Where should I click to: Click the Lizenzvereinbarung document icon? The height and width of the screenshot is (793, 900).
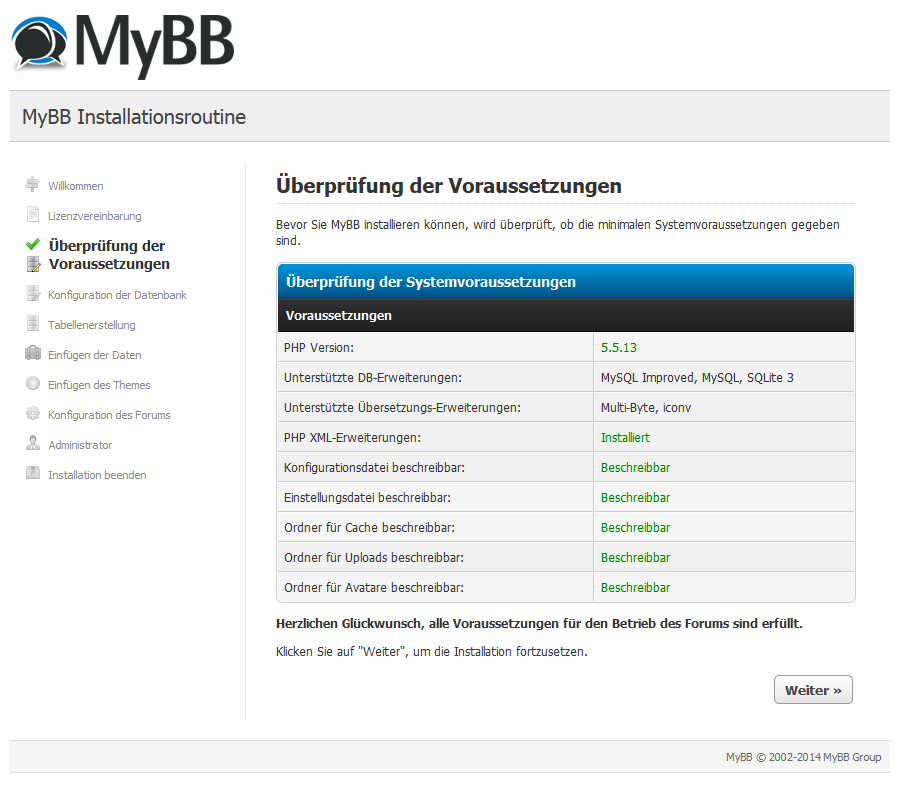point(33,215)
